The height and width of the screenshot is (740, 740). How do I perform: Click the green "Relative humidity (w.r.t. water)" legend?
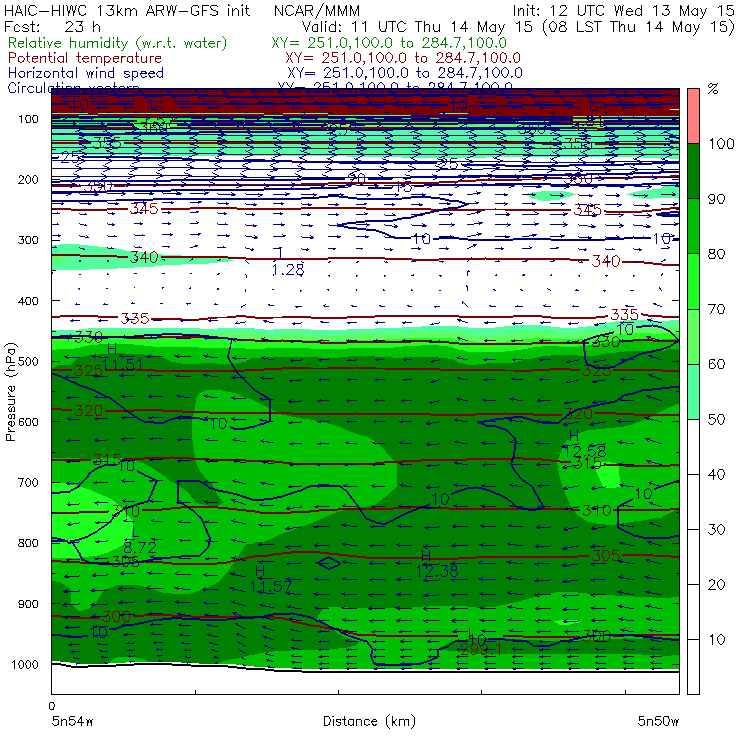click(x=118, y=43)
